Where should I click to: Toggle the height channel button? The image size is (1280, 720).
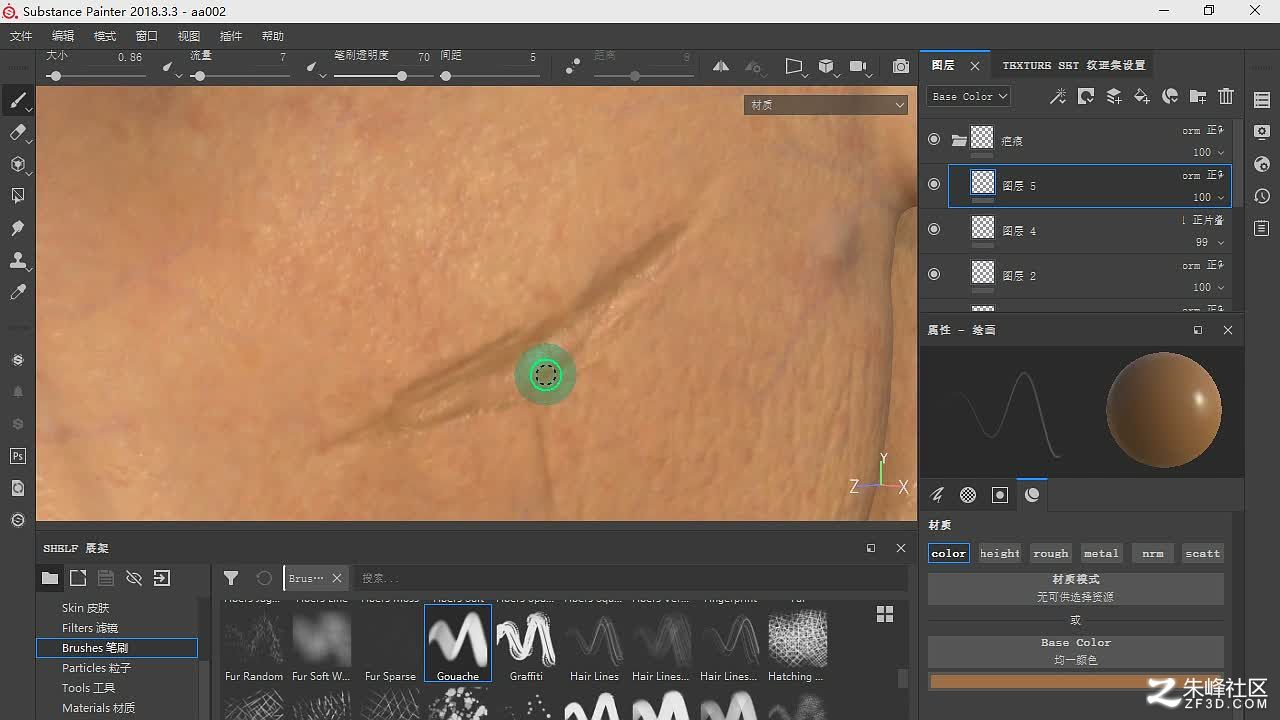pos(1000,553)
